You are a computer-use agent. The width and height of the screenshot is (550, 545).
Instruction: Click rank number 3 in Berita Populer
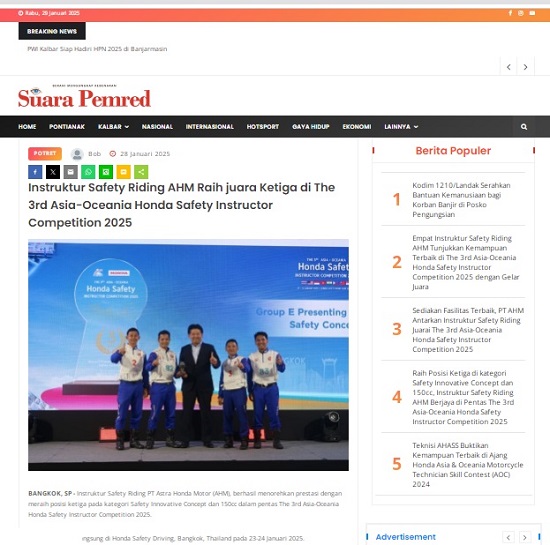[x=397, y=329]
